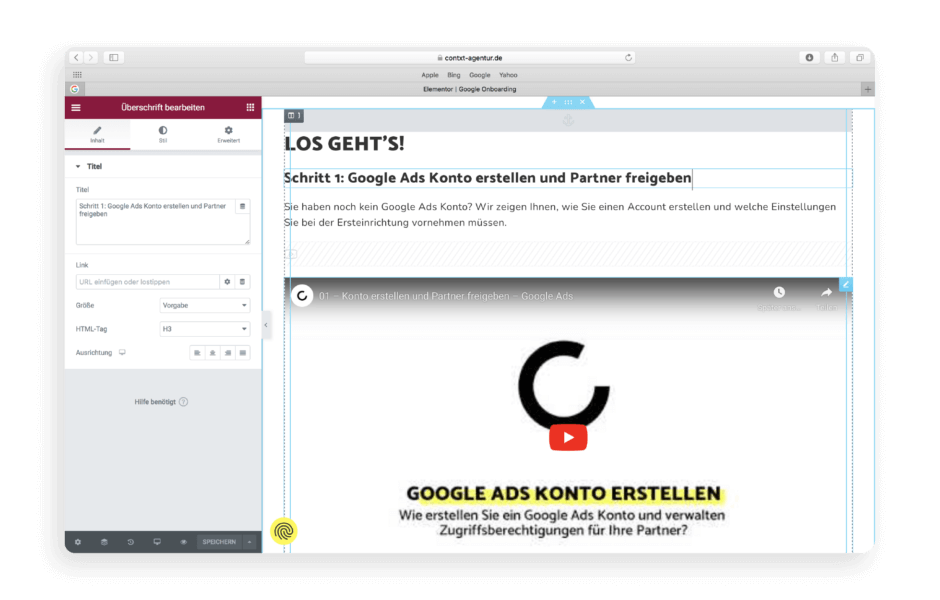The image size is (940, 600).
Task: Select the LOS GEHT'S! heading
Action: click(x=345, y=144)
